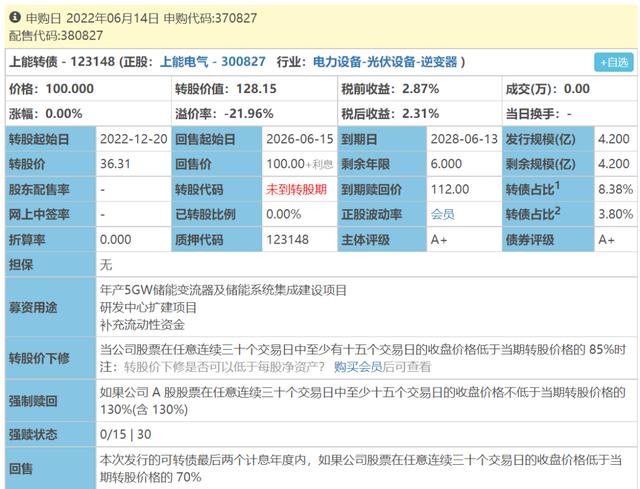The height and width of the screenshot is (489, 640).
Task: Click 申购代码:370827 text in banner
Action: (x=210, y=18)
